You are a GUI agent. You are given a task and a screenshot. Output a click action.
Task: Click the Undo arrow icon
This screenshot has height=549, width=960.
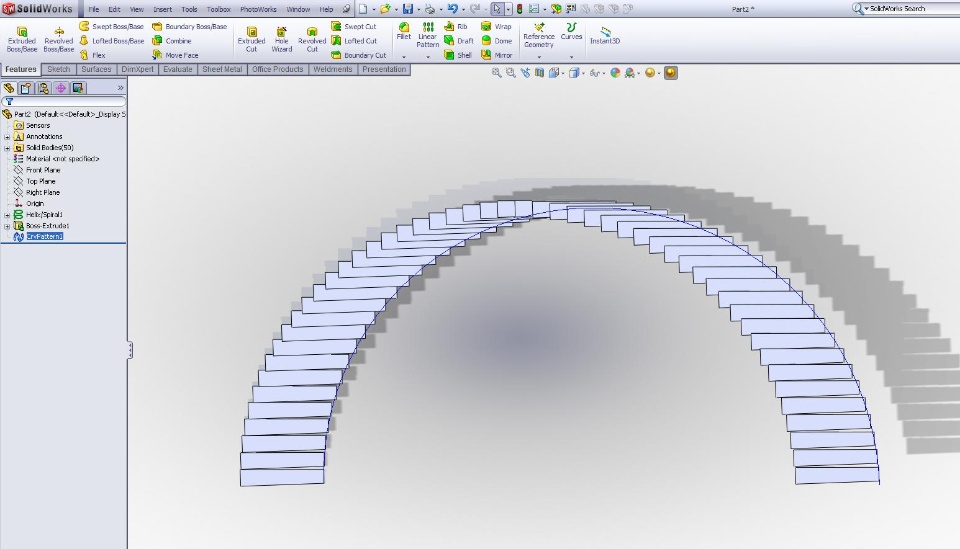click(452, 9)
